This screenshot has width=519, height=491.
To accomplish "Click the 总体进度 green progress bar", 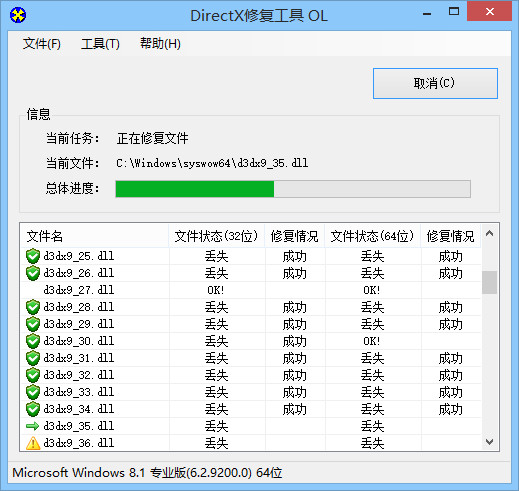I will click(x=293, y=189).
